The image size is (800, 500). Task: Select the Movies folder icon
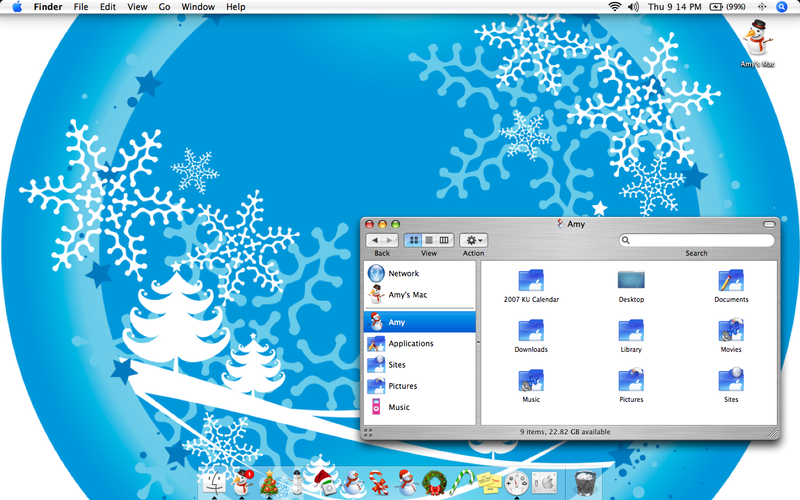click(x=731, y=330)
